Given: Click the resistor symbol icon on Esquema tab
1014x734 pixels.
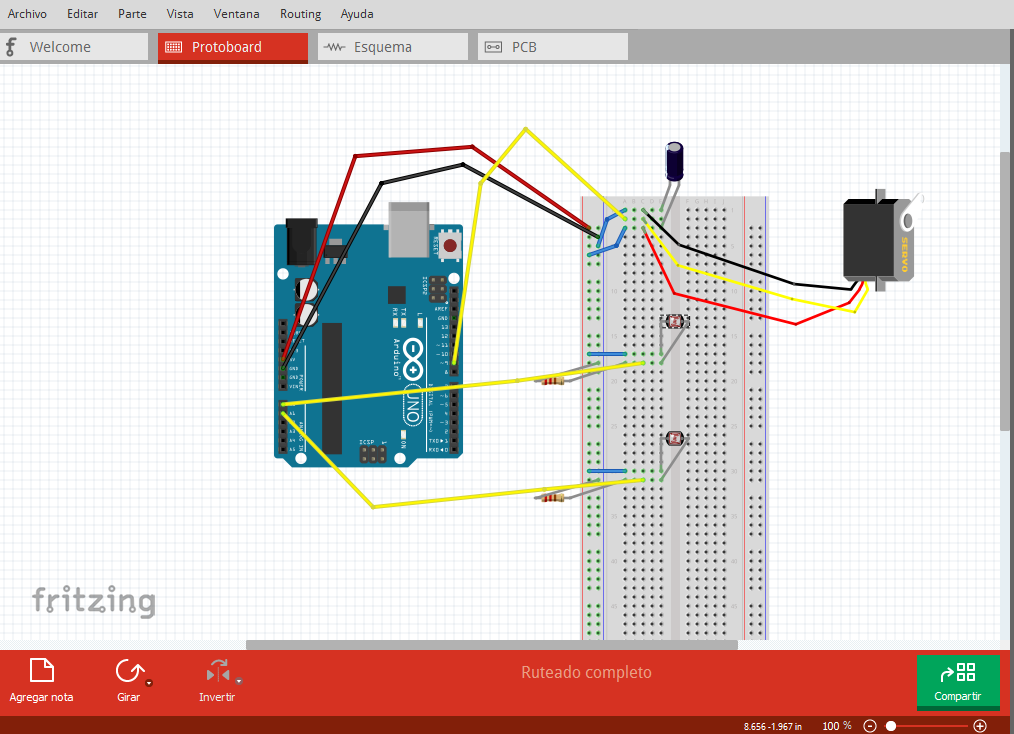Looking at the screenshot, I should (334, 47).
